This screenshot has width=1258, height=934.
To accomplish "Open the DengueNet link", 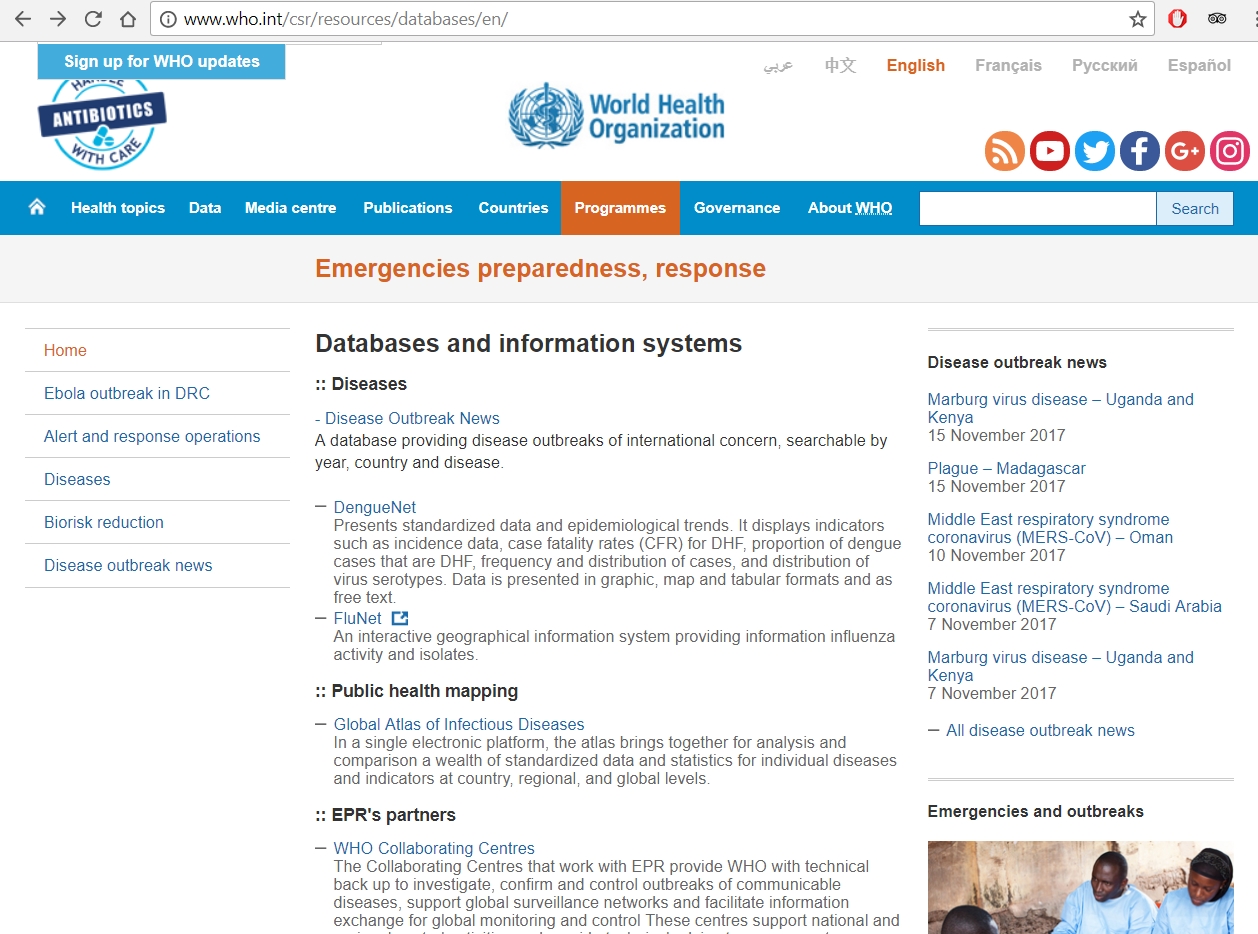I will [x=375, y=507].
